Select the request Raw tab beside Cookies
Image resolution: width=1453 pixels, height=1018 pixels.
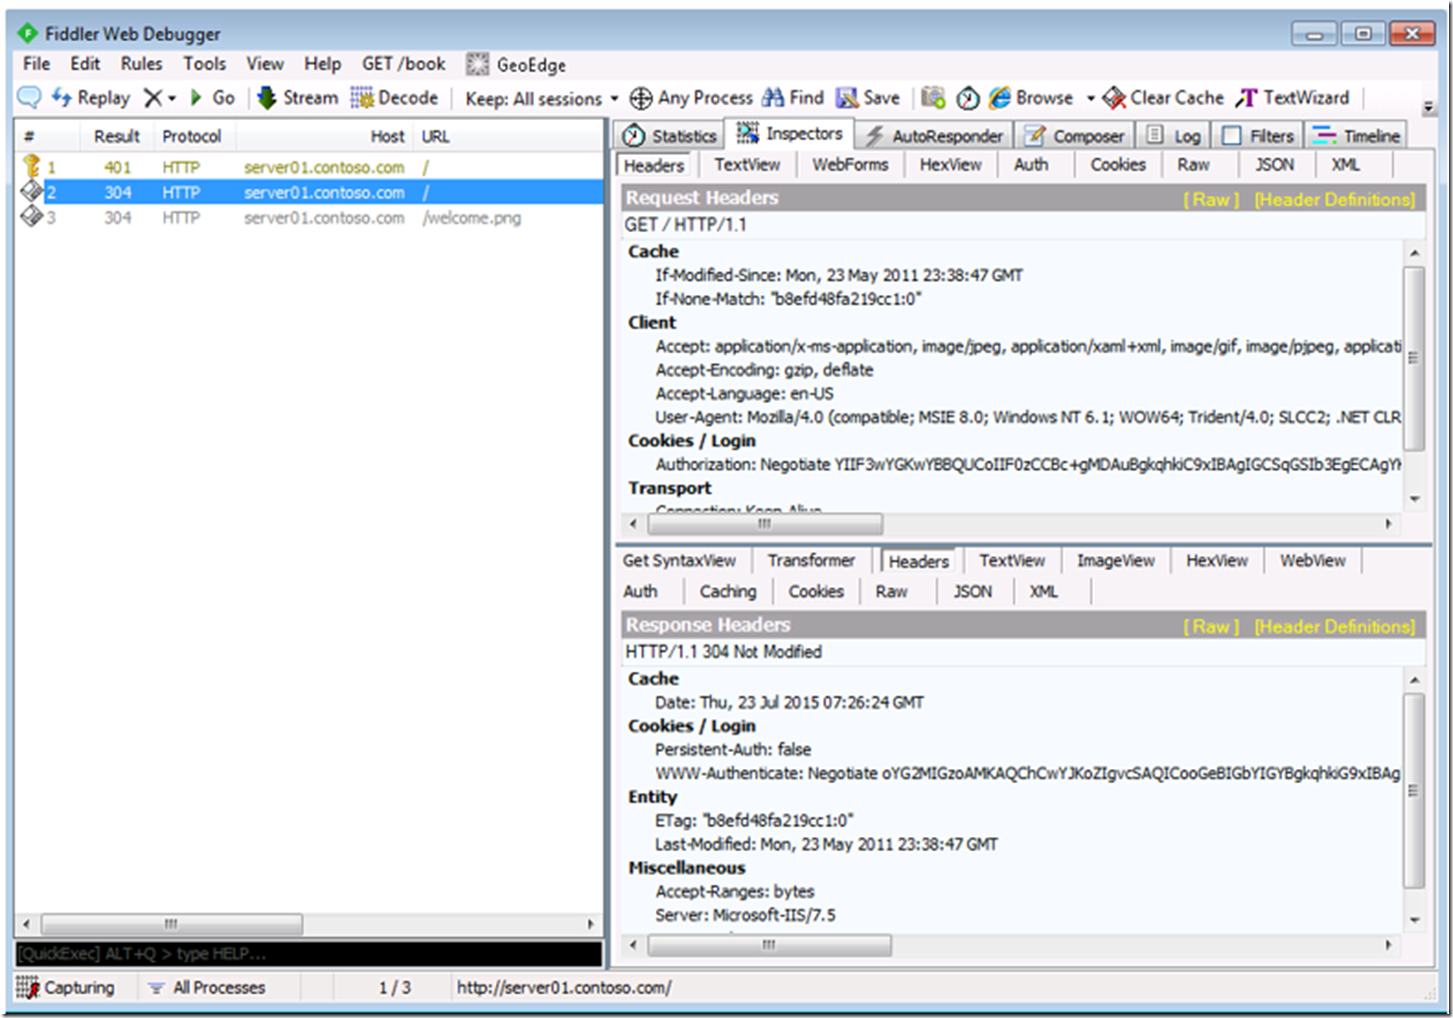1193,165
